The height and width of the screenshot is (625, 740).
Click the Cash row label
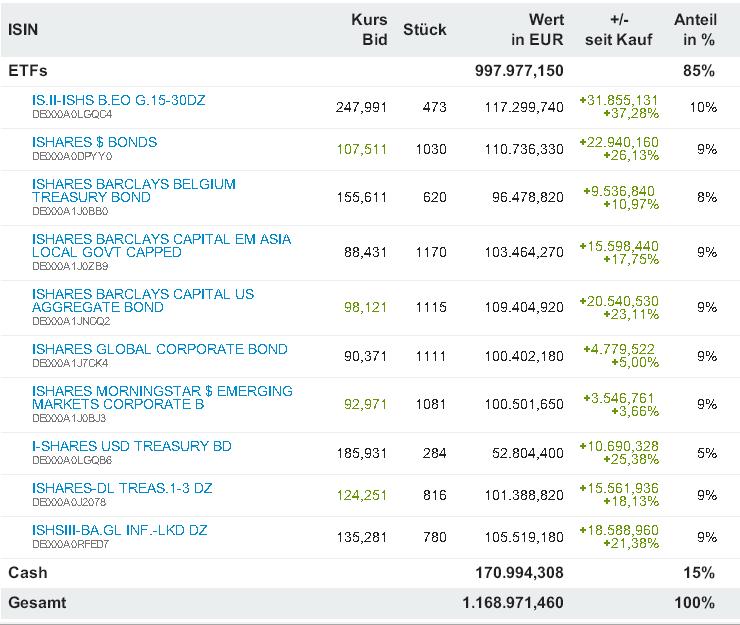coord(28,573)
